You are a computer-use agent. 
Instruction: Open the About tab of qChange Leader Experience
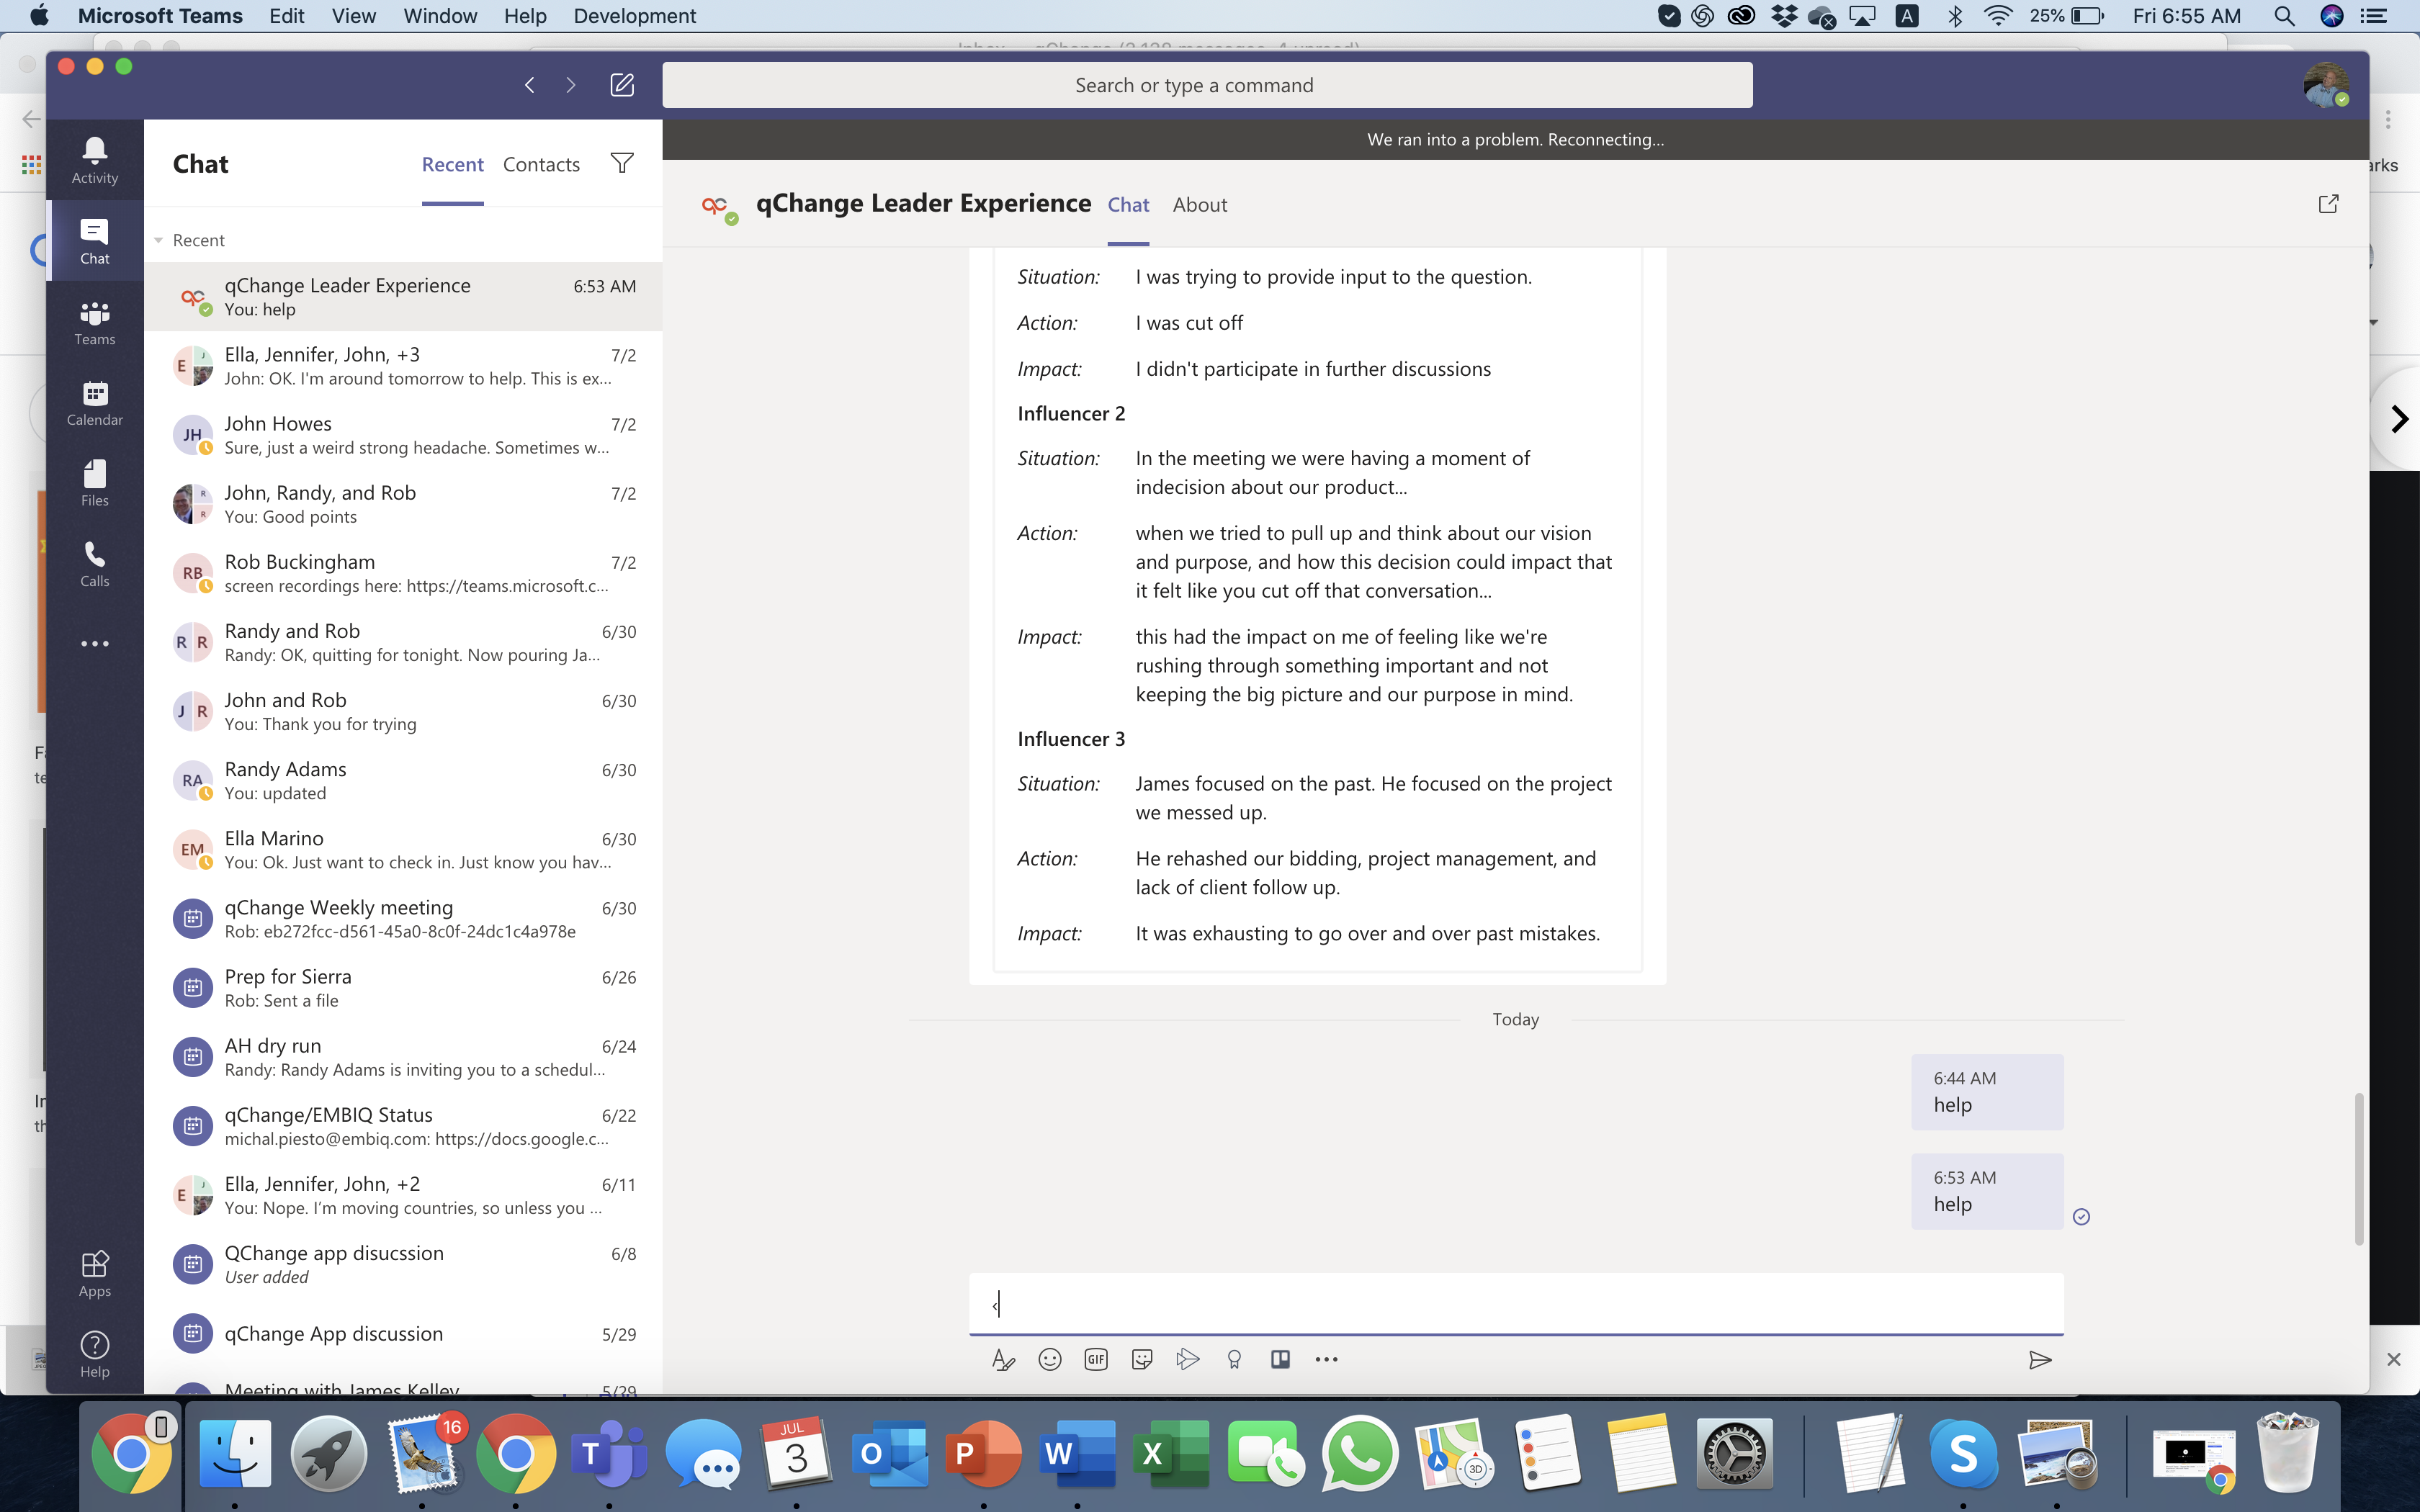[x=1199, y=204]
